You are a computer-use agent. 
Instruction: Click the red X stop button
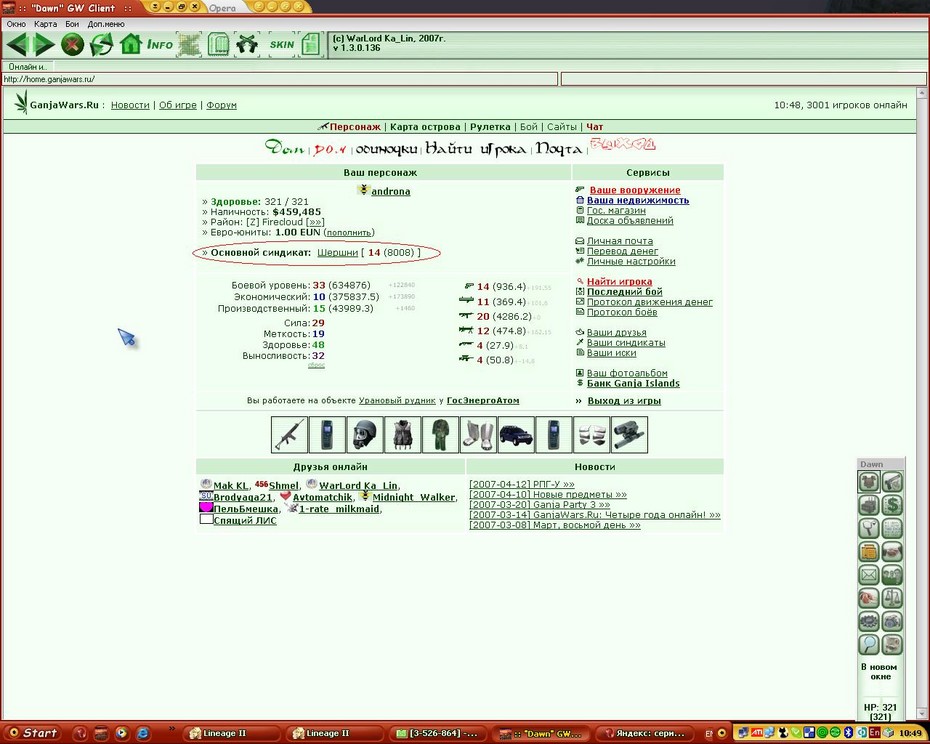coord(72,44)
